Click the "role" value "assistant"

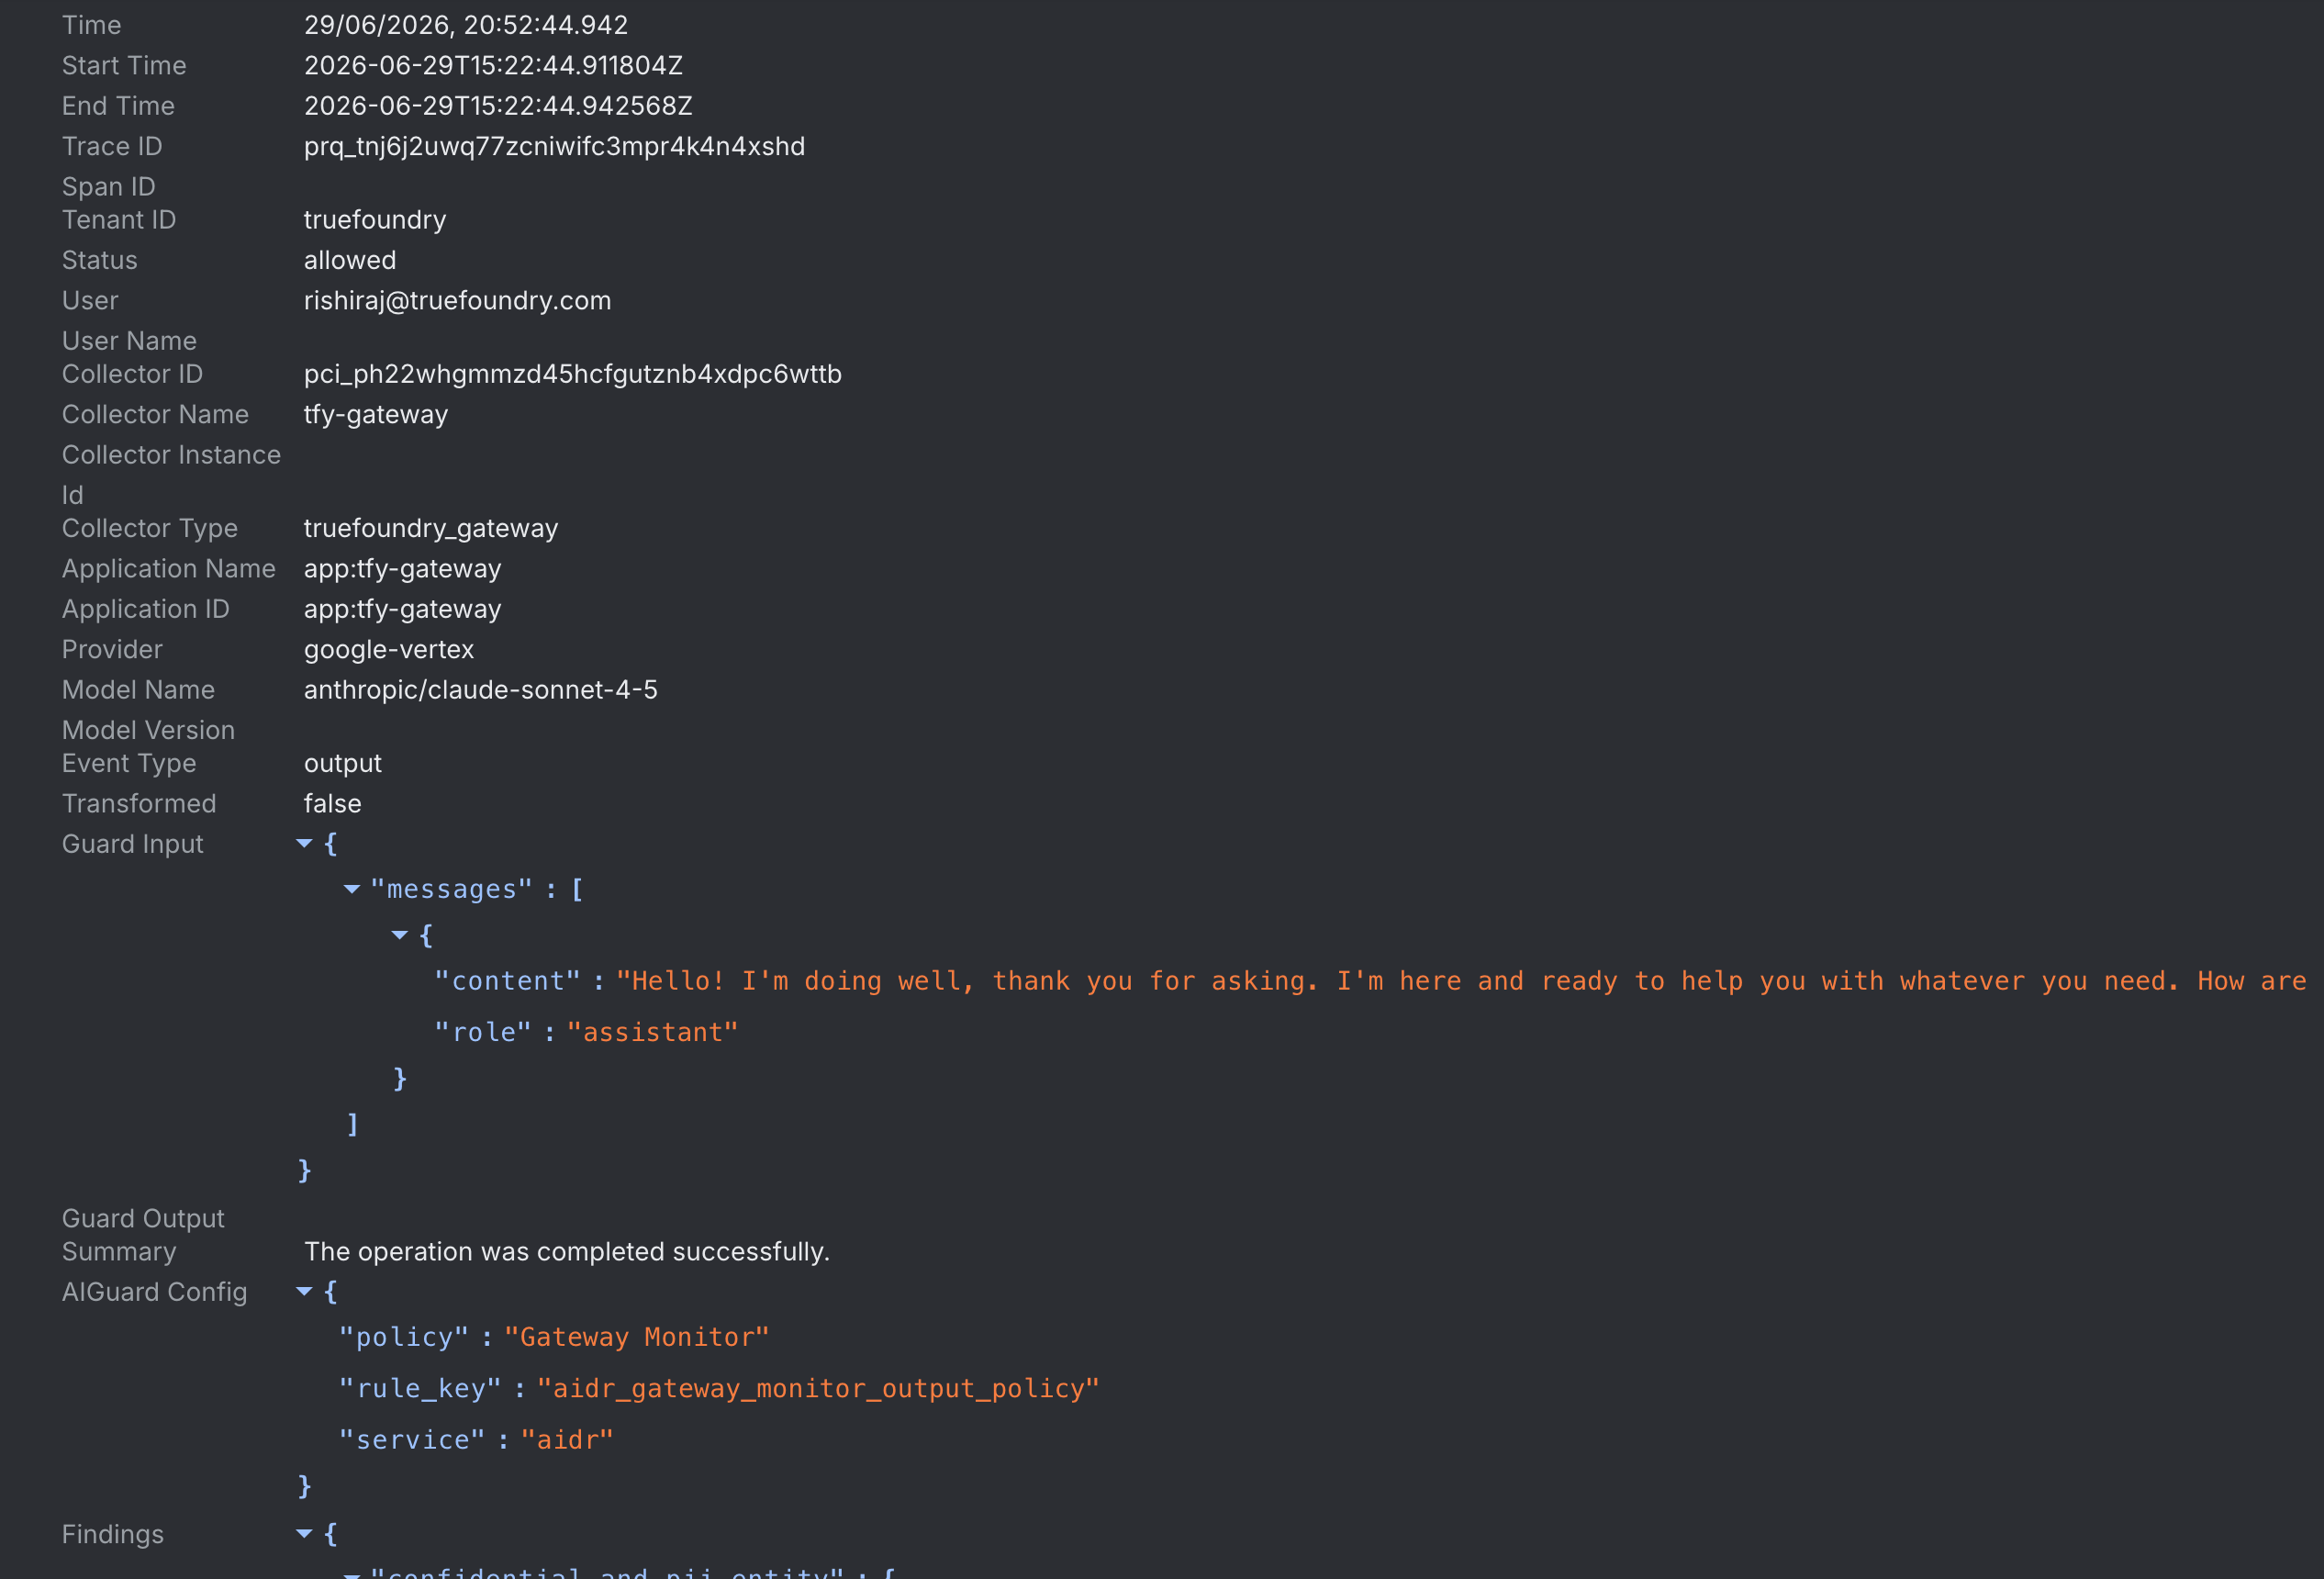coord(652,1032)
